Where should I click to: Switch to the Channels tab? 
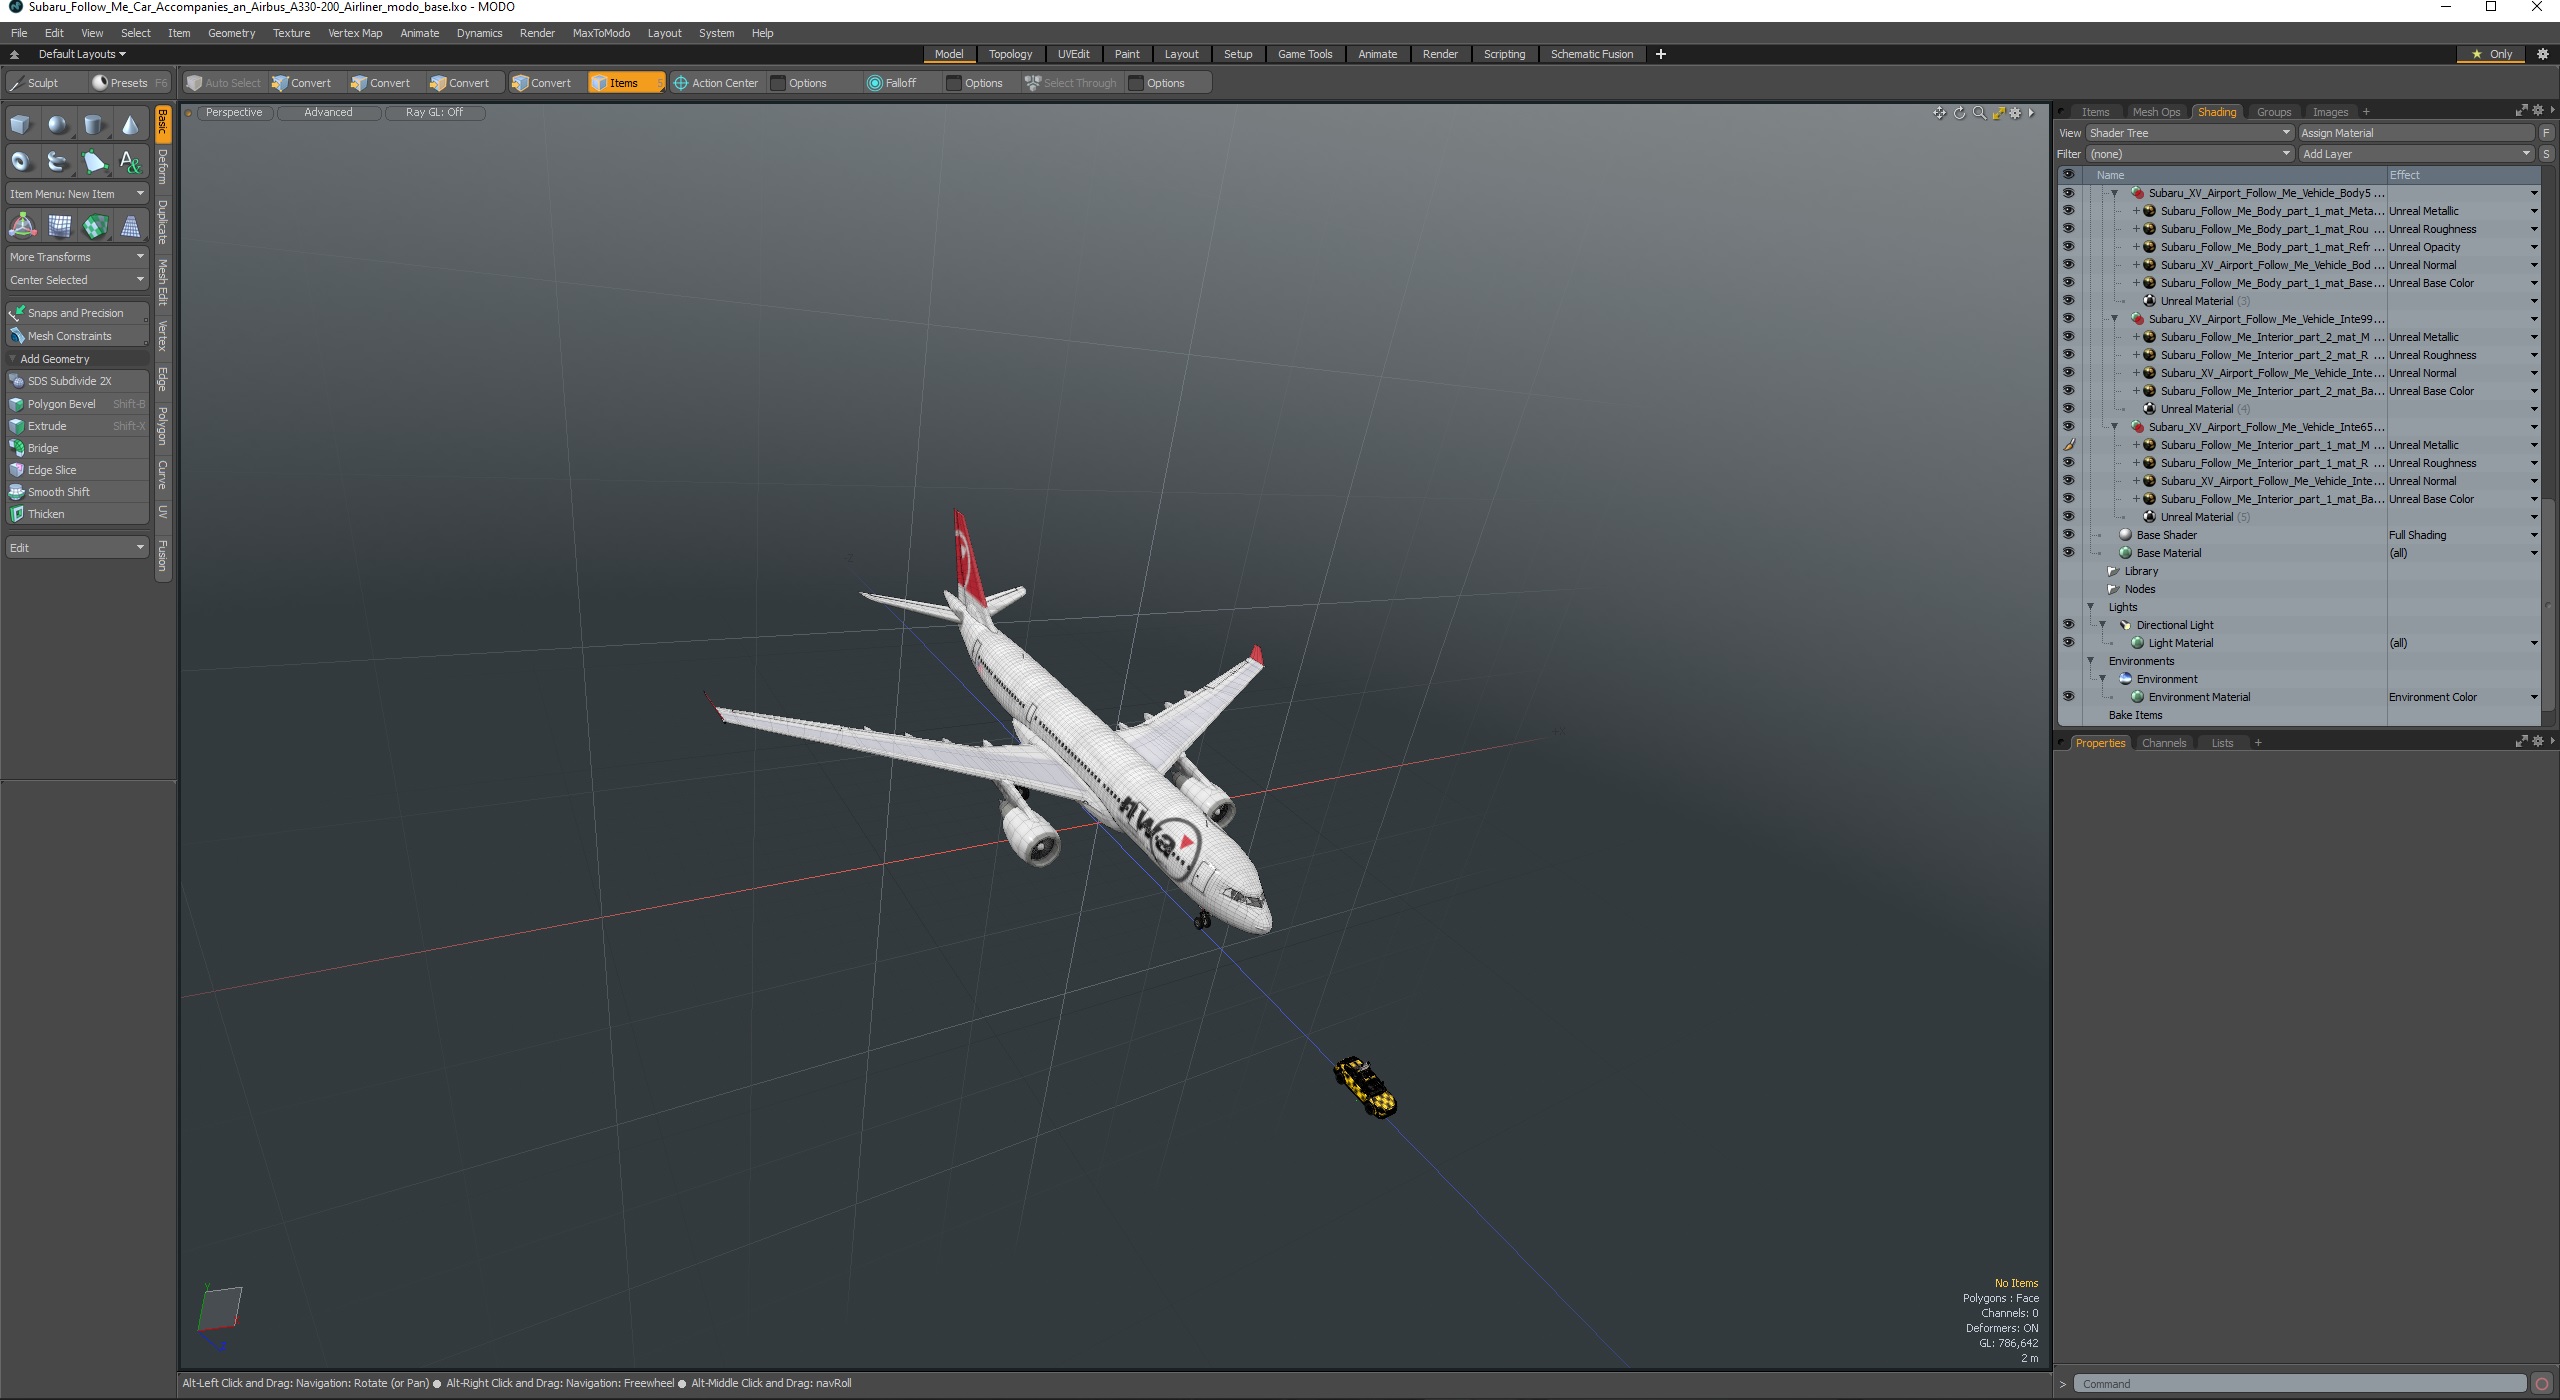[2163, 743]
